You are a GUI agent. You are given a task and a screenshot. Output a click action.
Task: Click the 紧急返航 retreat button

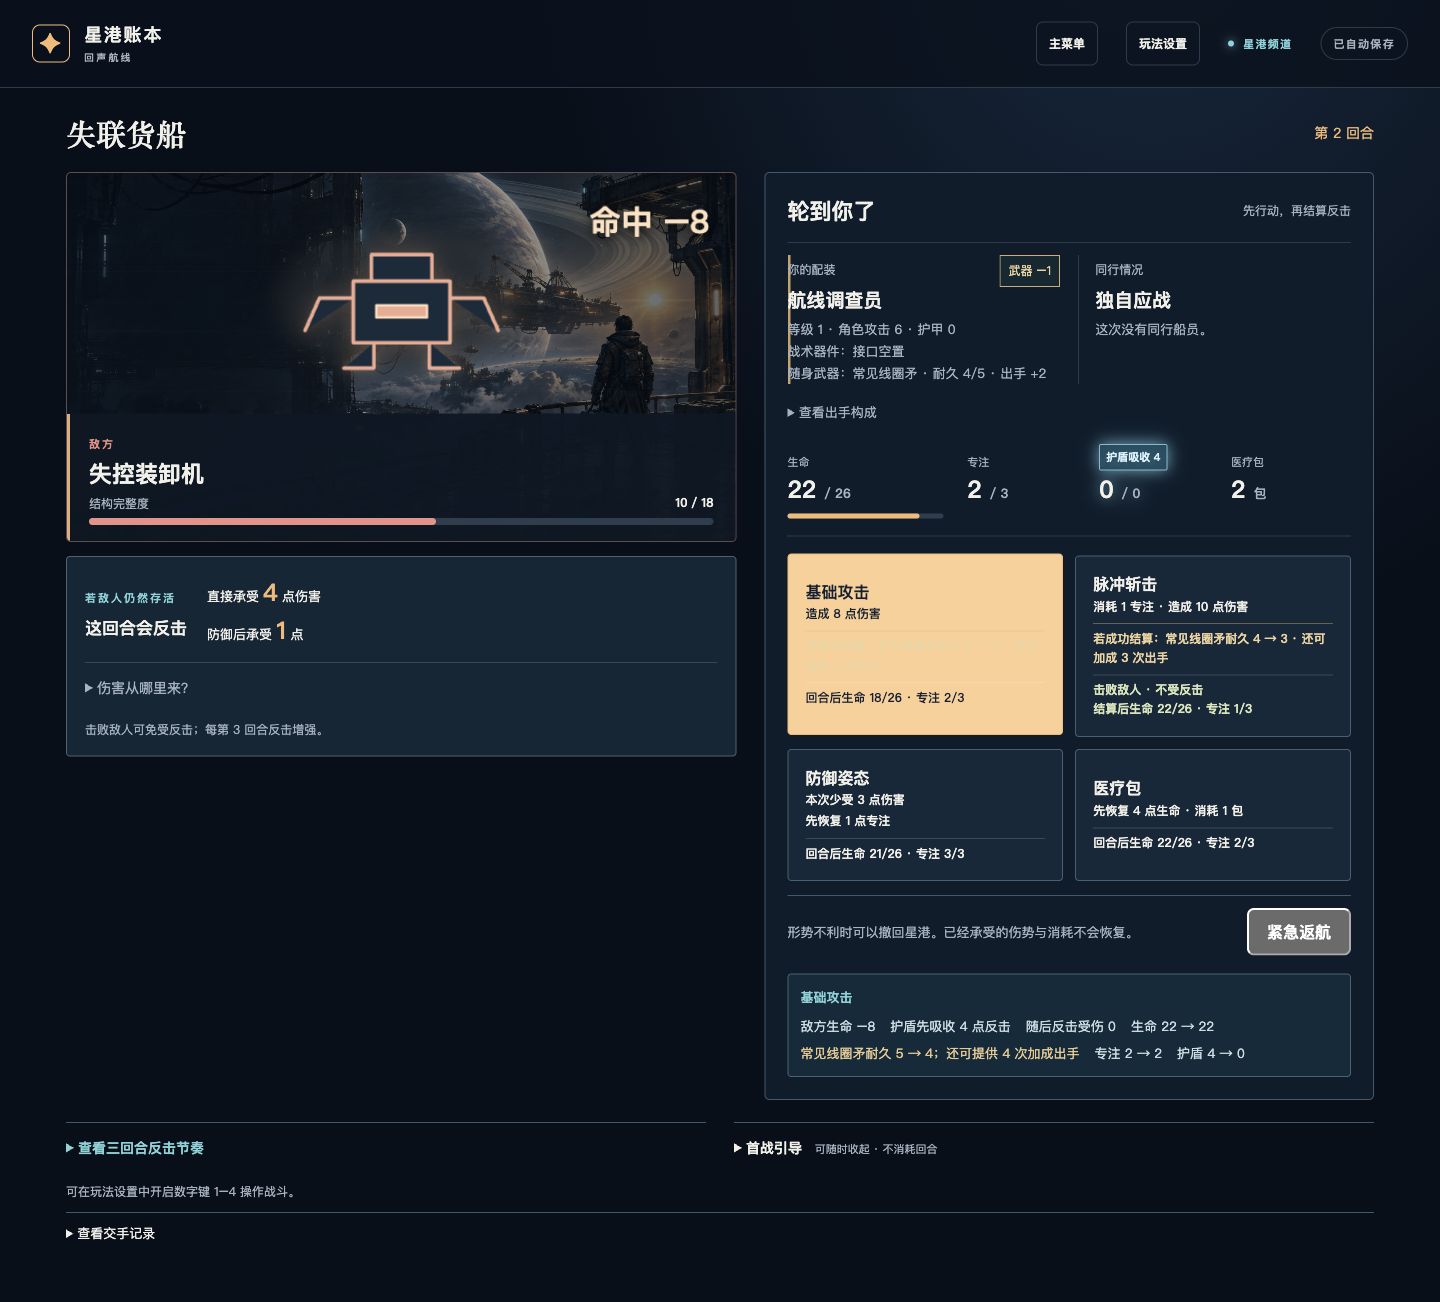[x=1299, y=932]
